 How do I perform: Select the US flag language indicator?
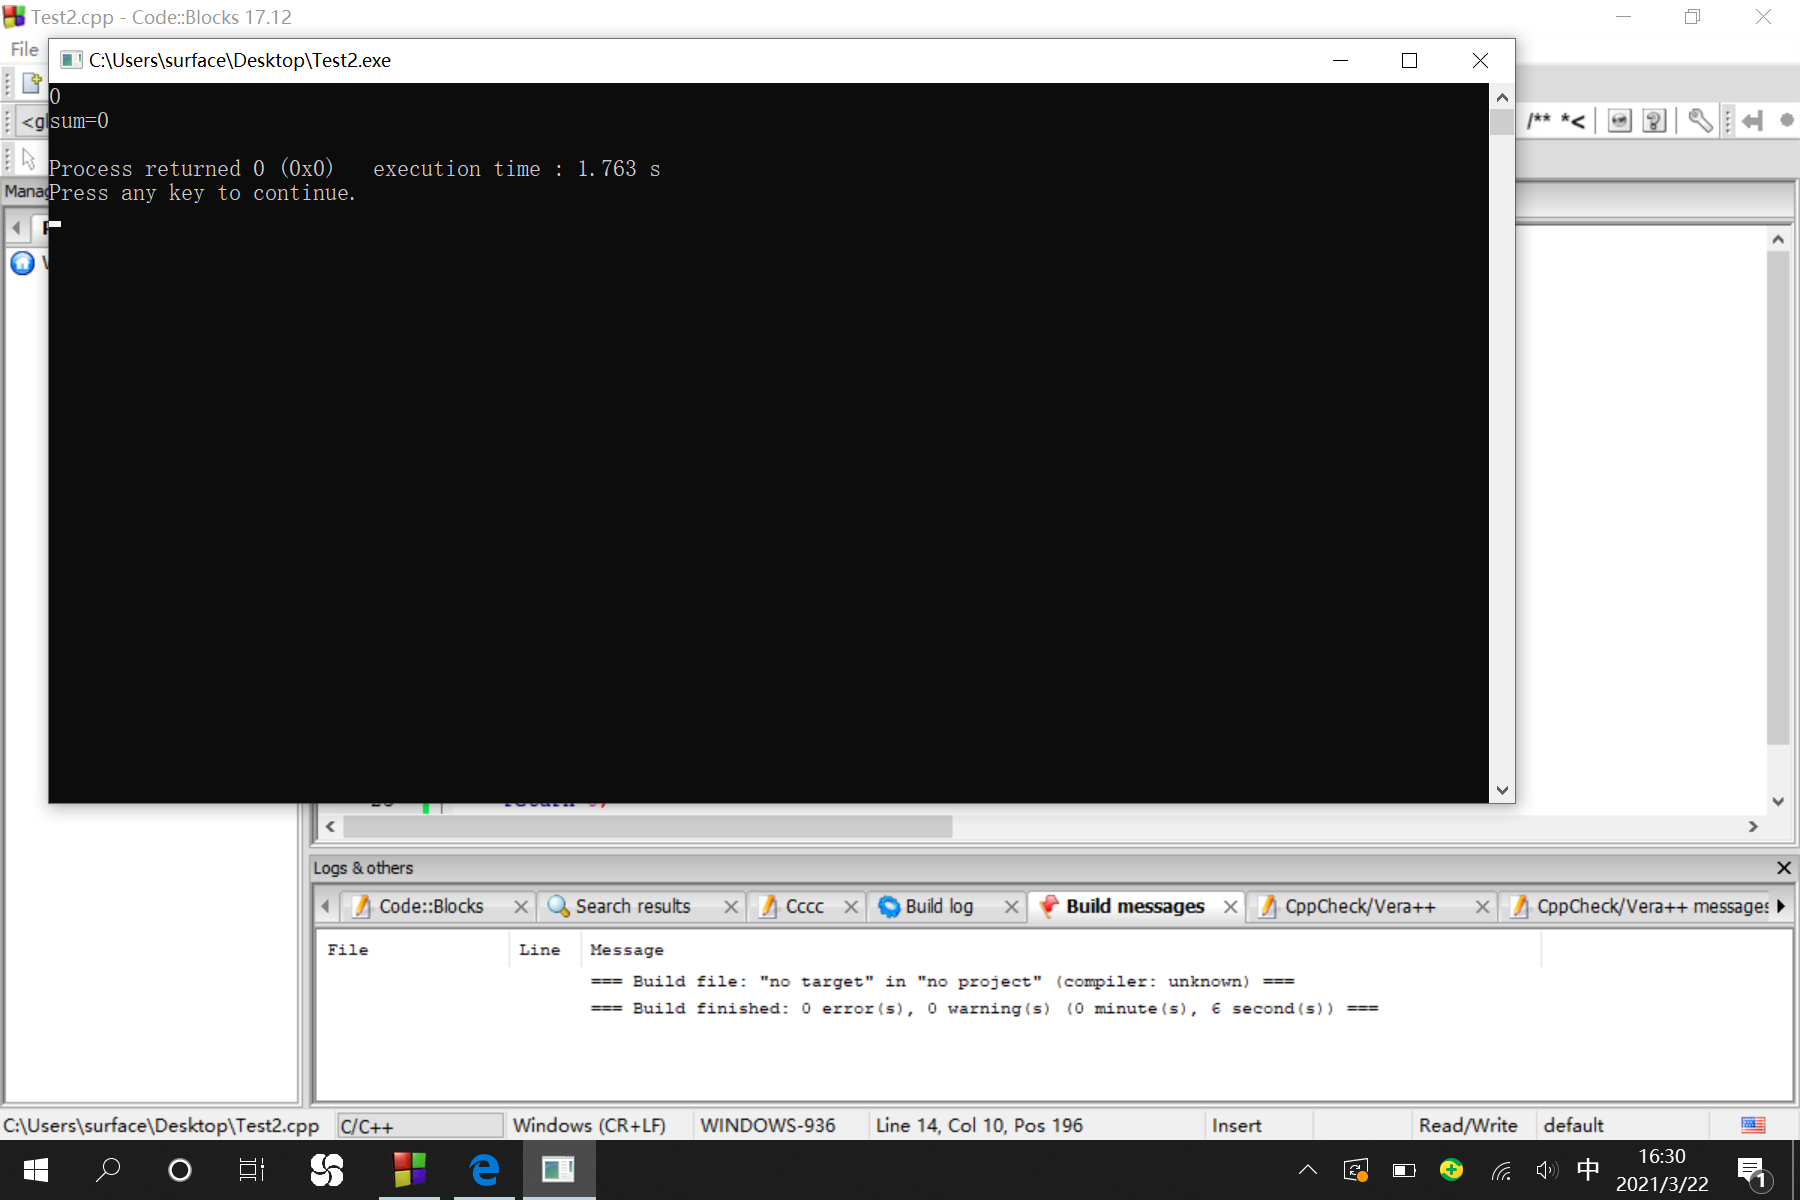[x=1753, y=1125]
